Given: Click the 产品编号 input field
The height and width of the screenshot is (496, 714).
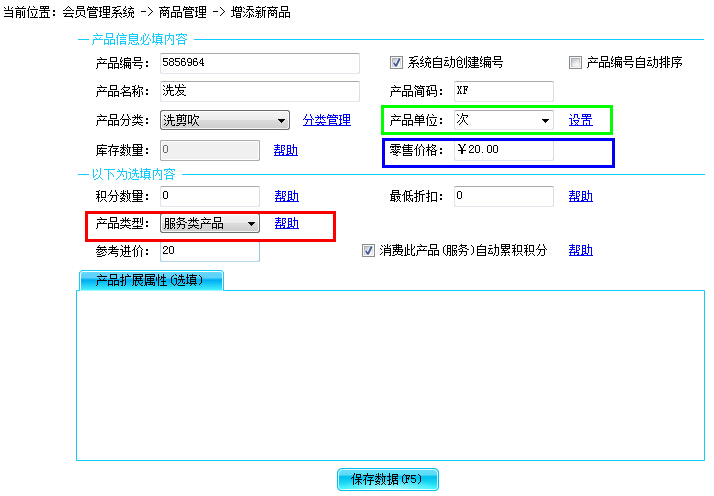Looking at the screenshot, I should 258,63.
